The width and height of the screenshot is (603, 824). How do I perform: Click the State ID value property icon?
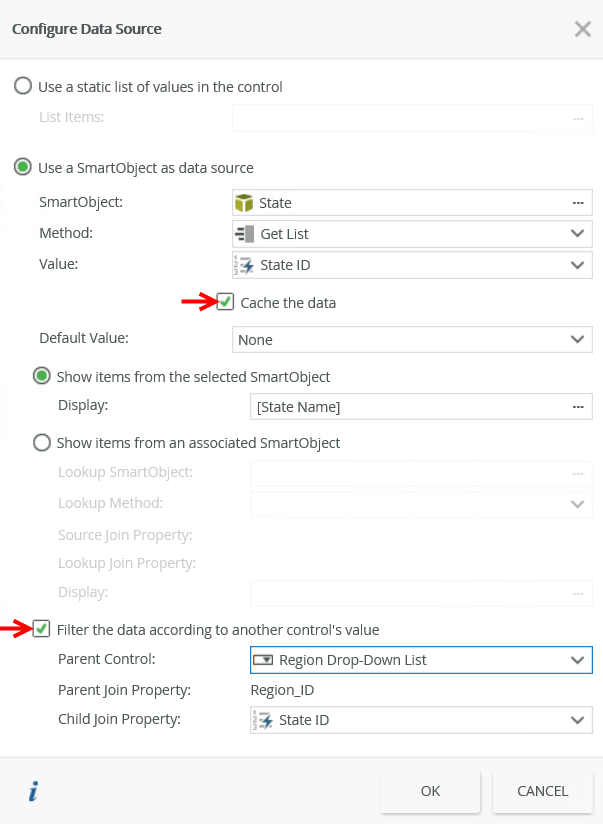245,265
